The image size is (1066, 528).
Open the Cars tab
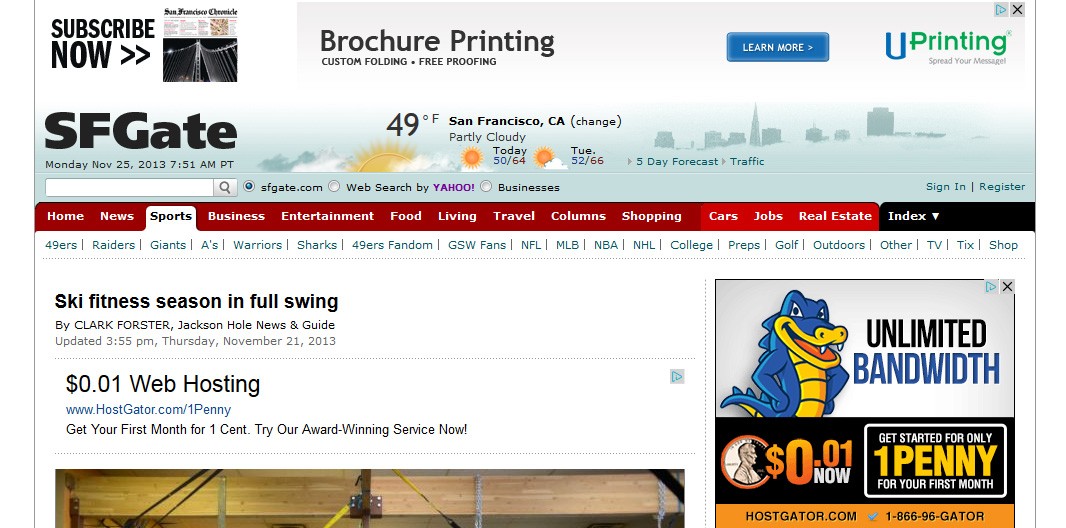click(723, 216)
